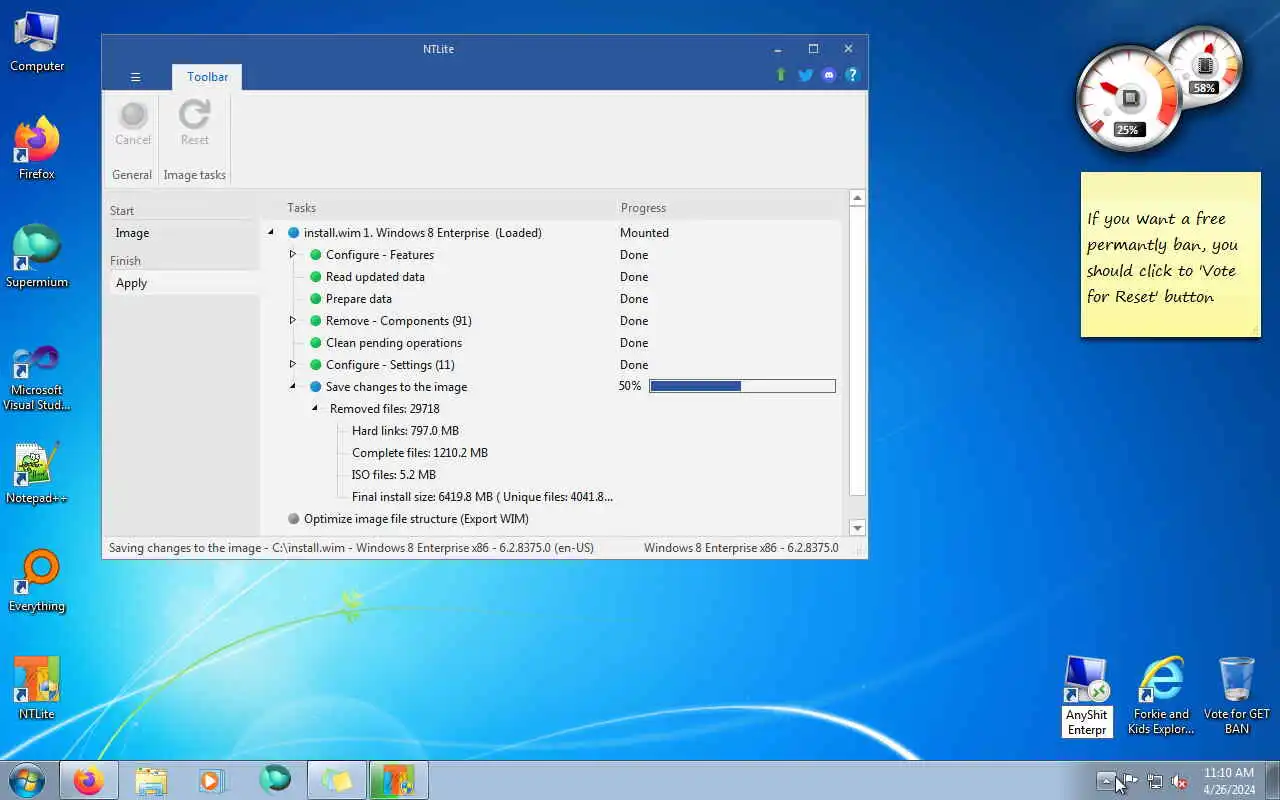
Task: Click the 58% memory gauge gadget
Action: pos(1205,65)
